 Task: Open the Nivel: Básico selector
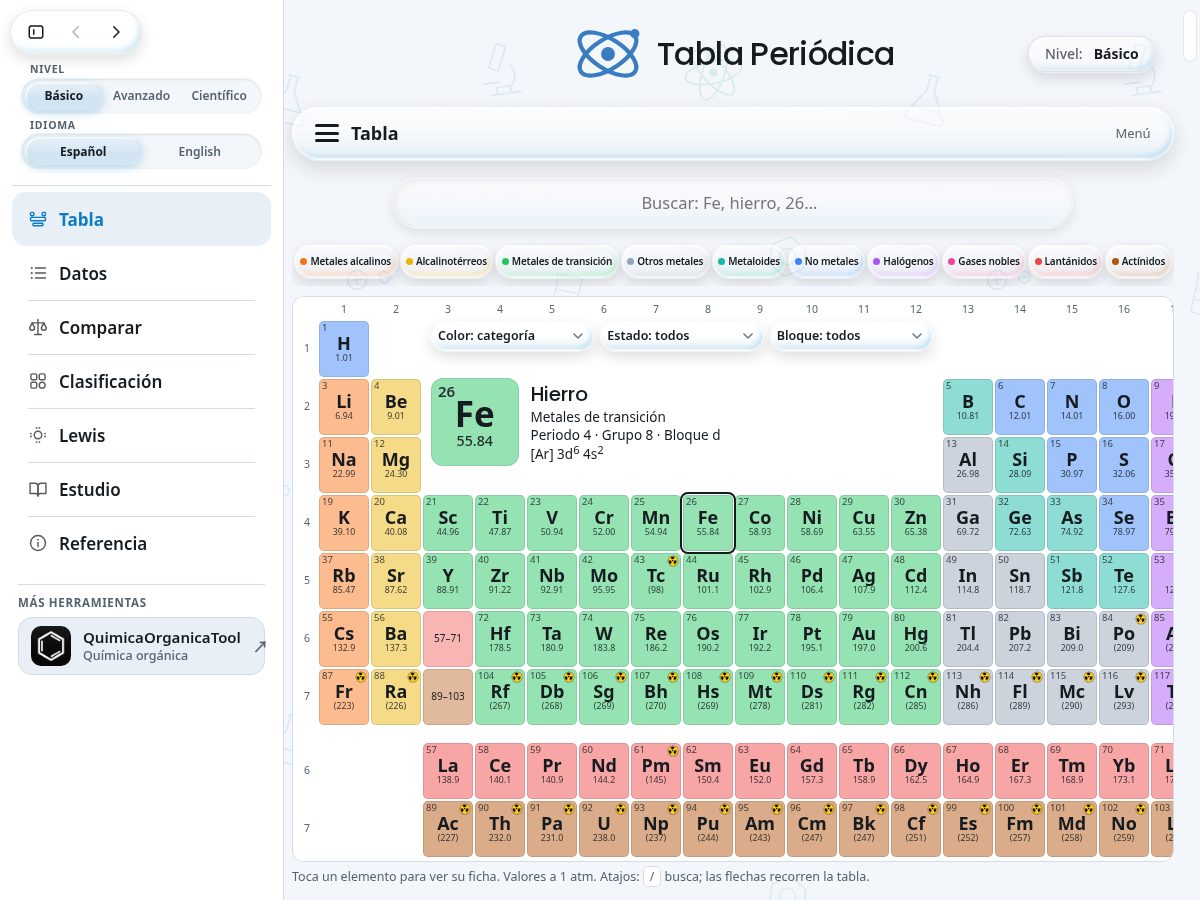click(x=1092, y=54)
